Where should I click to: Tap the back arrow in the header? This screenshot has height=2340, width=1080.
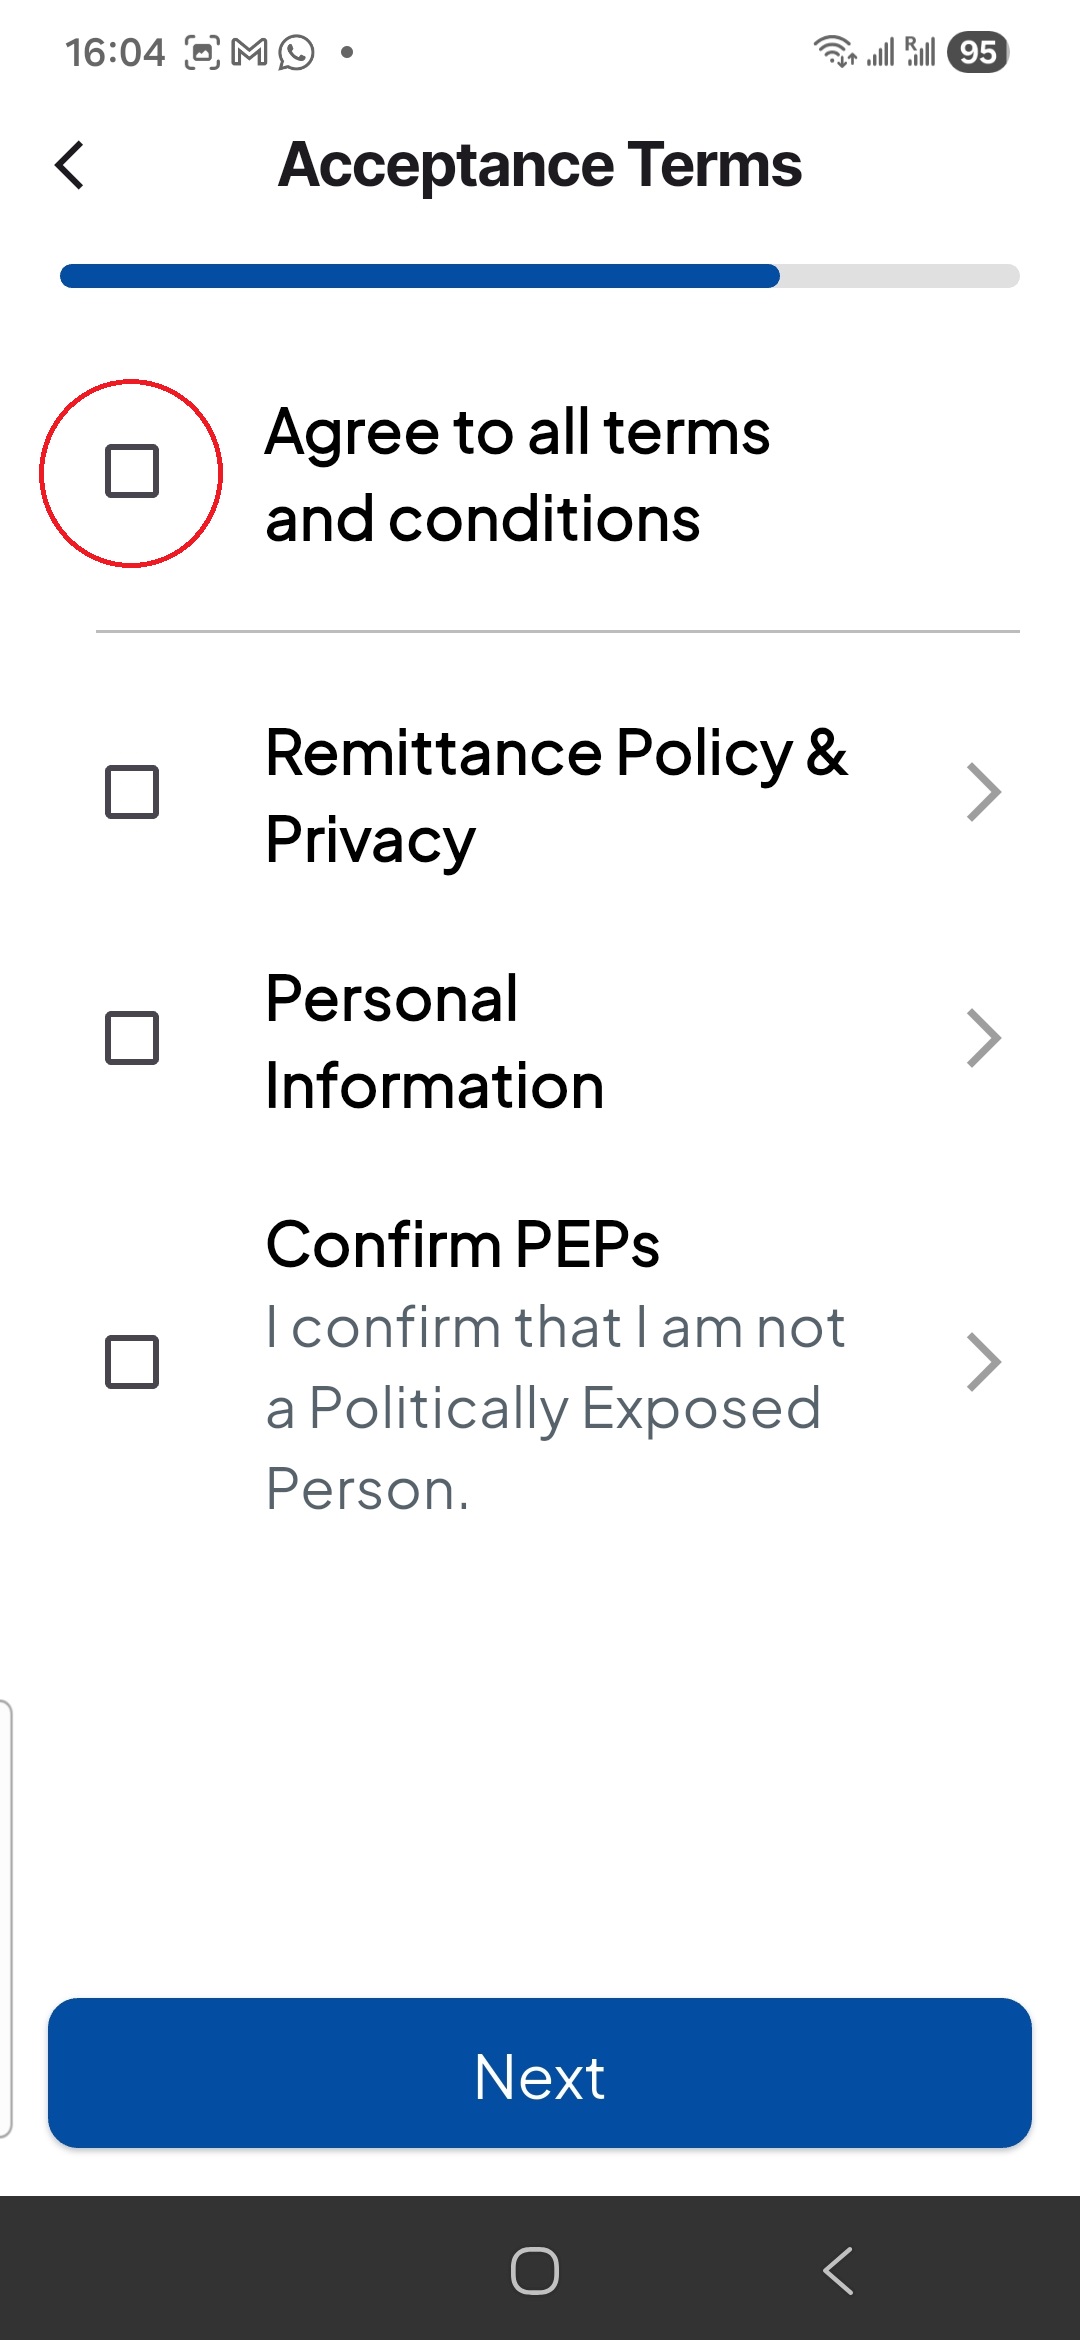pos(70,165)
